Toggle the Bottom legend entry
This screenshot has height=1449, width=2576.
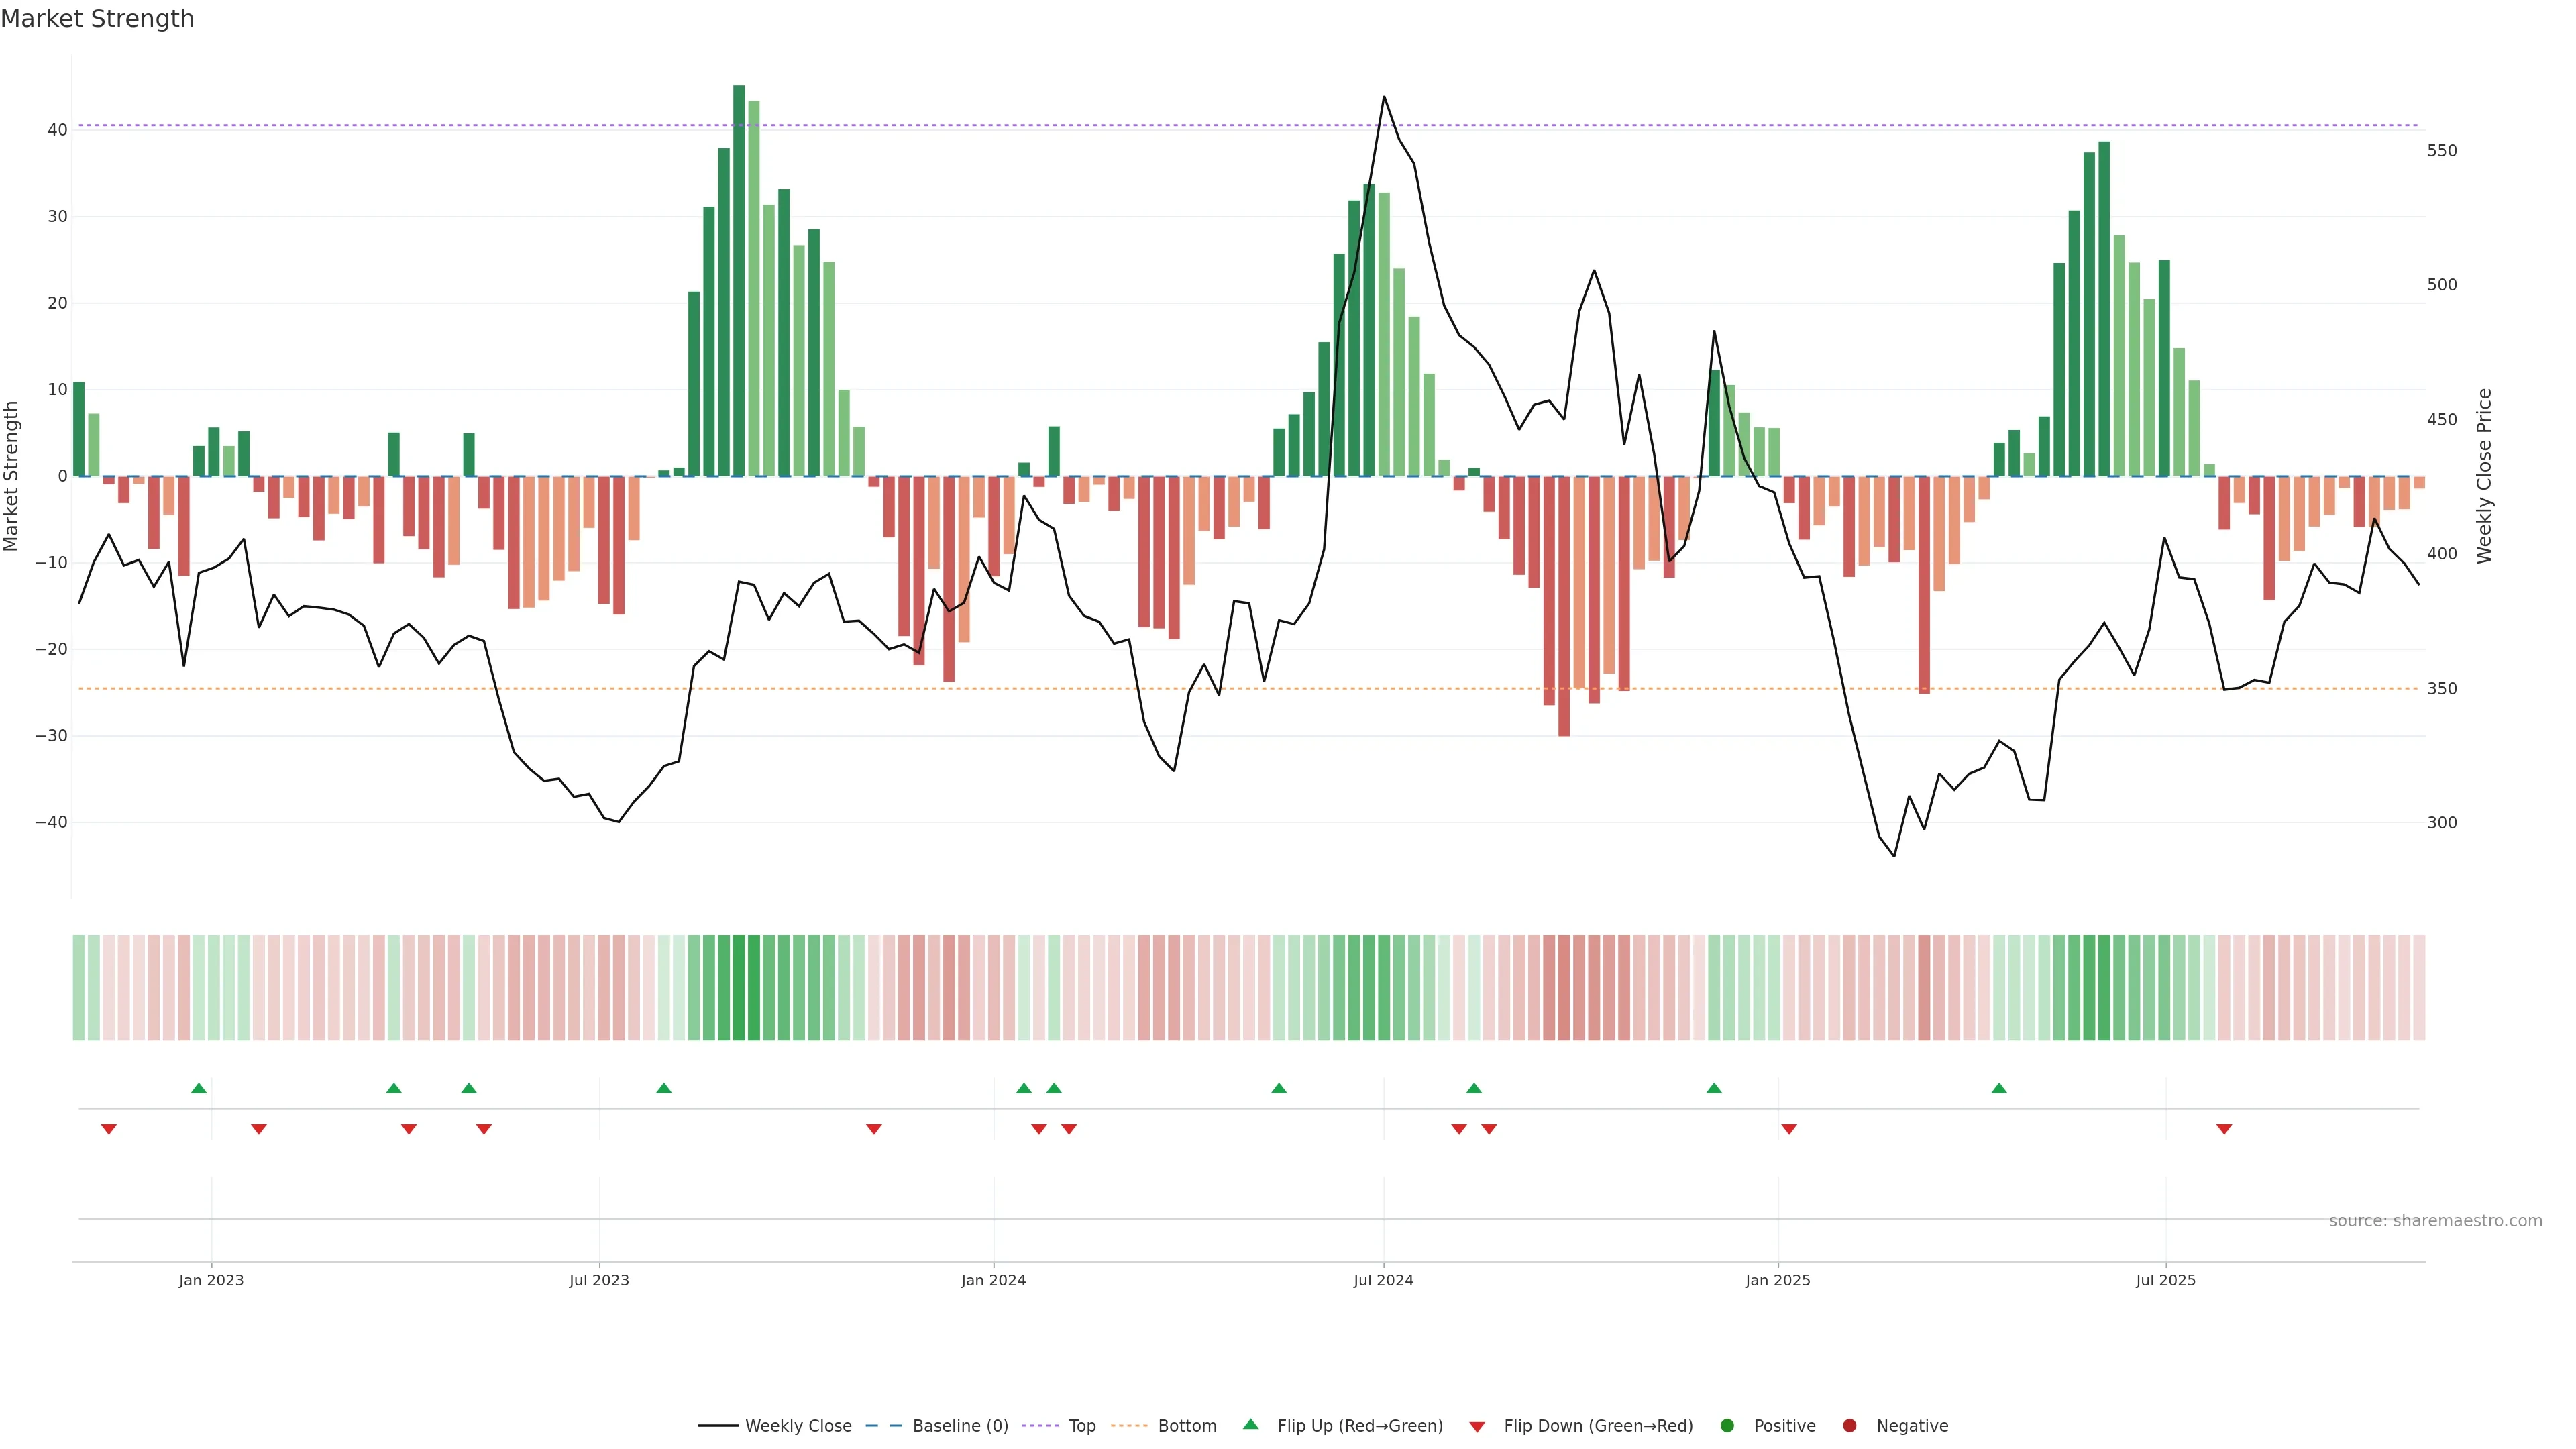(1186, 1425)
